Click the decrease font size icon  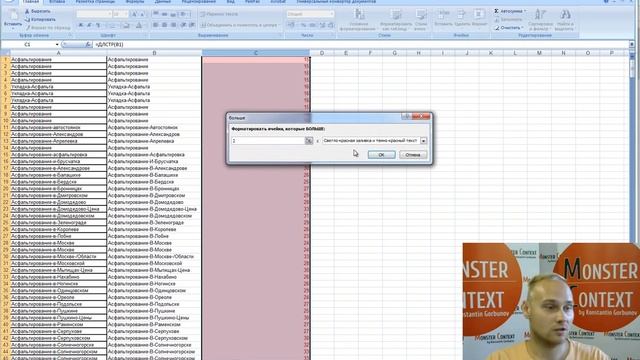[142, 14]
